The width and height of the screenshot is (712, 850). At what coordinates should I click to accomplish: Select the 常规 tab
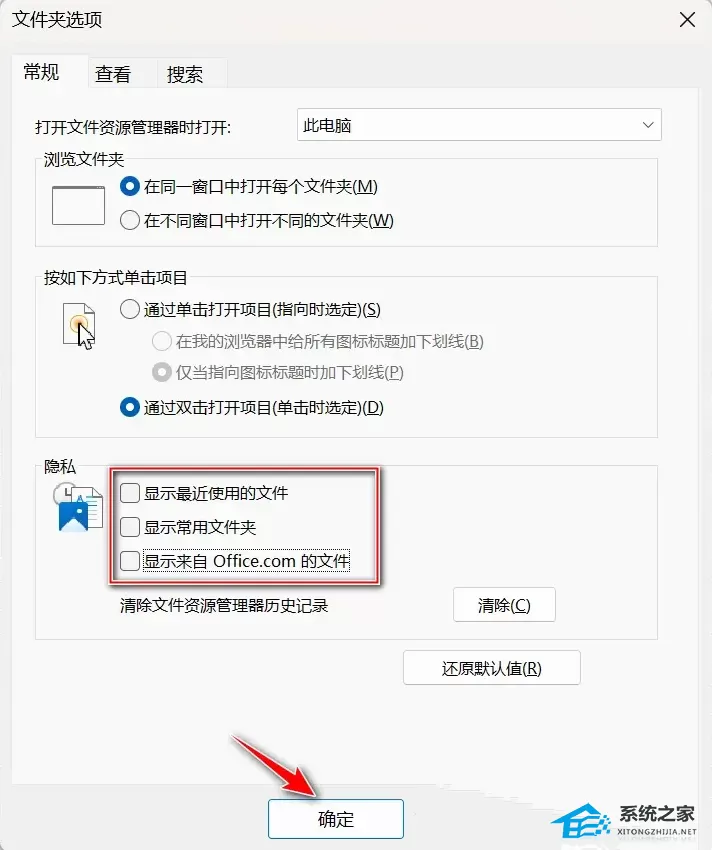pyautogui.click(x=41, y=72)
